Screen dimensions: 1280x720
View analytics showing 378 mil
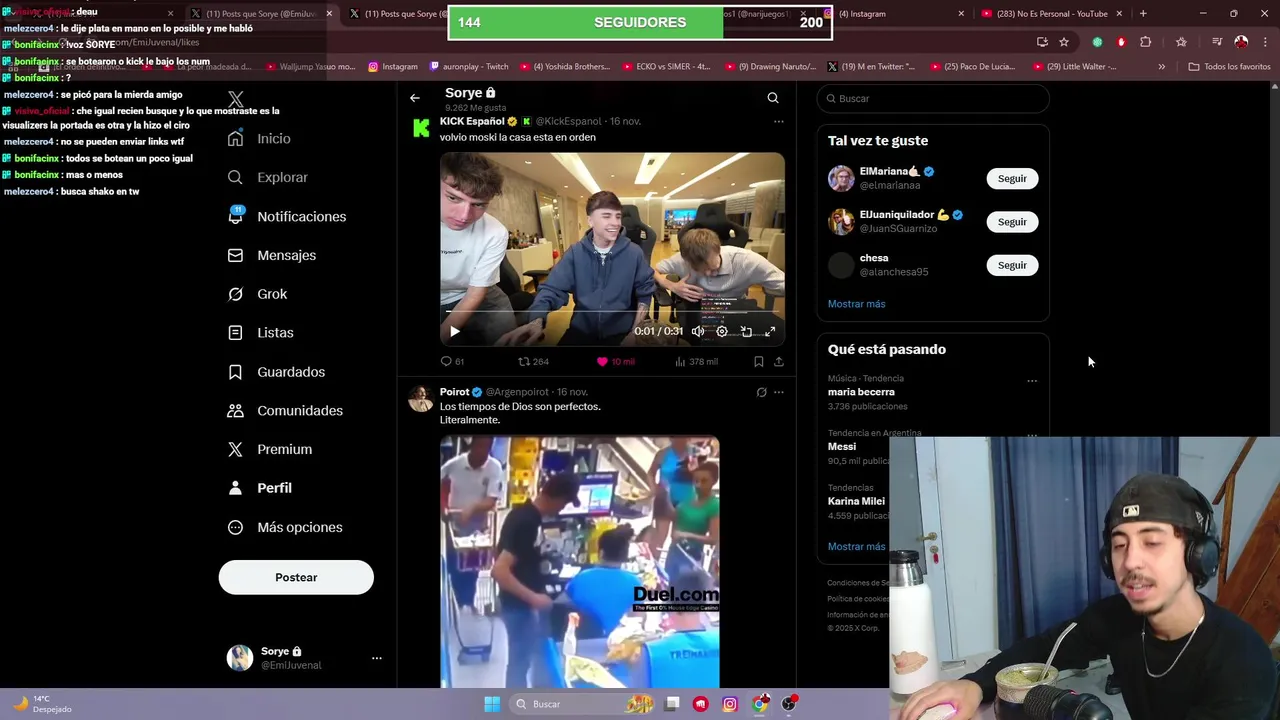(x=696, y=361)
